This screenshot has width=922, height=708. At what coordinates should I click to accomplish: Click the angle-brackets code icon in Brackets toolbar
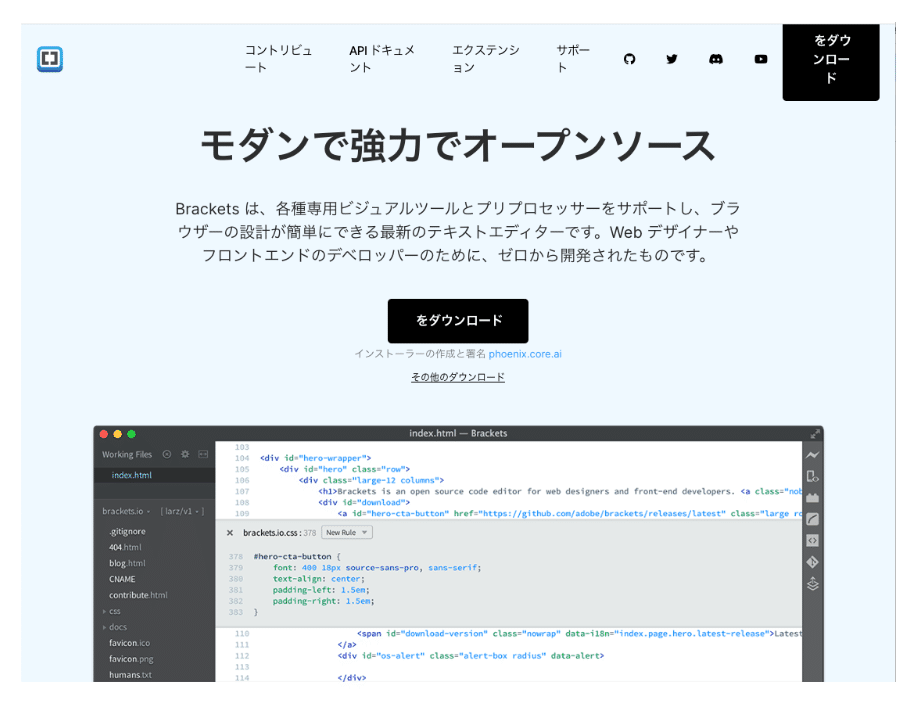813,540
